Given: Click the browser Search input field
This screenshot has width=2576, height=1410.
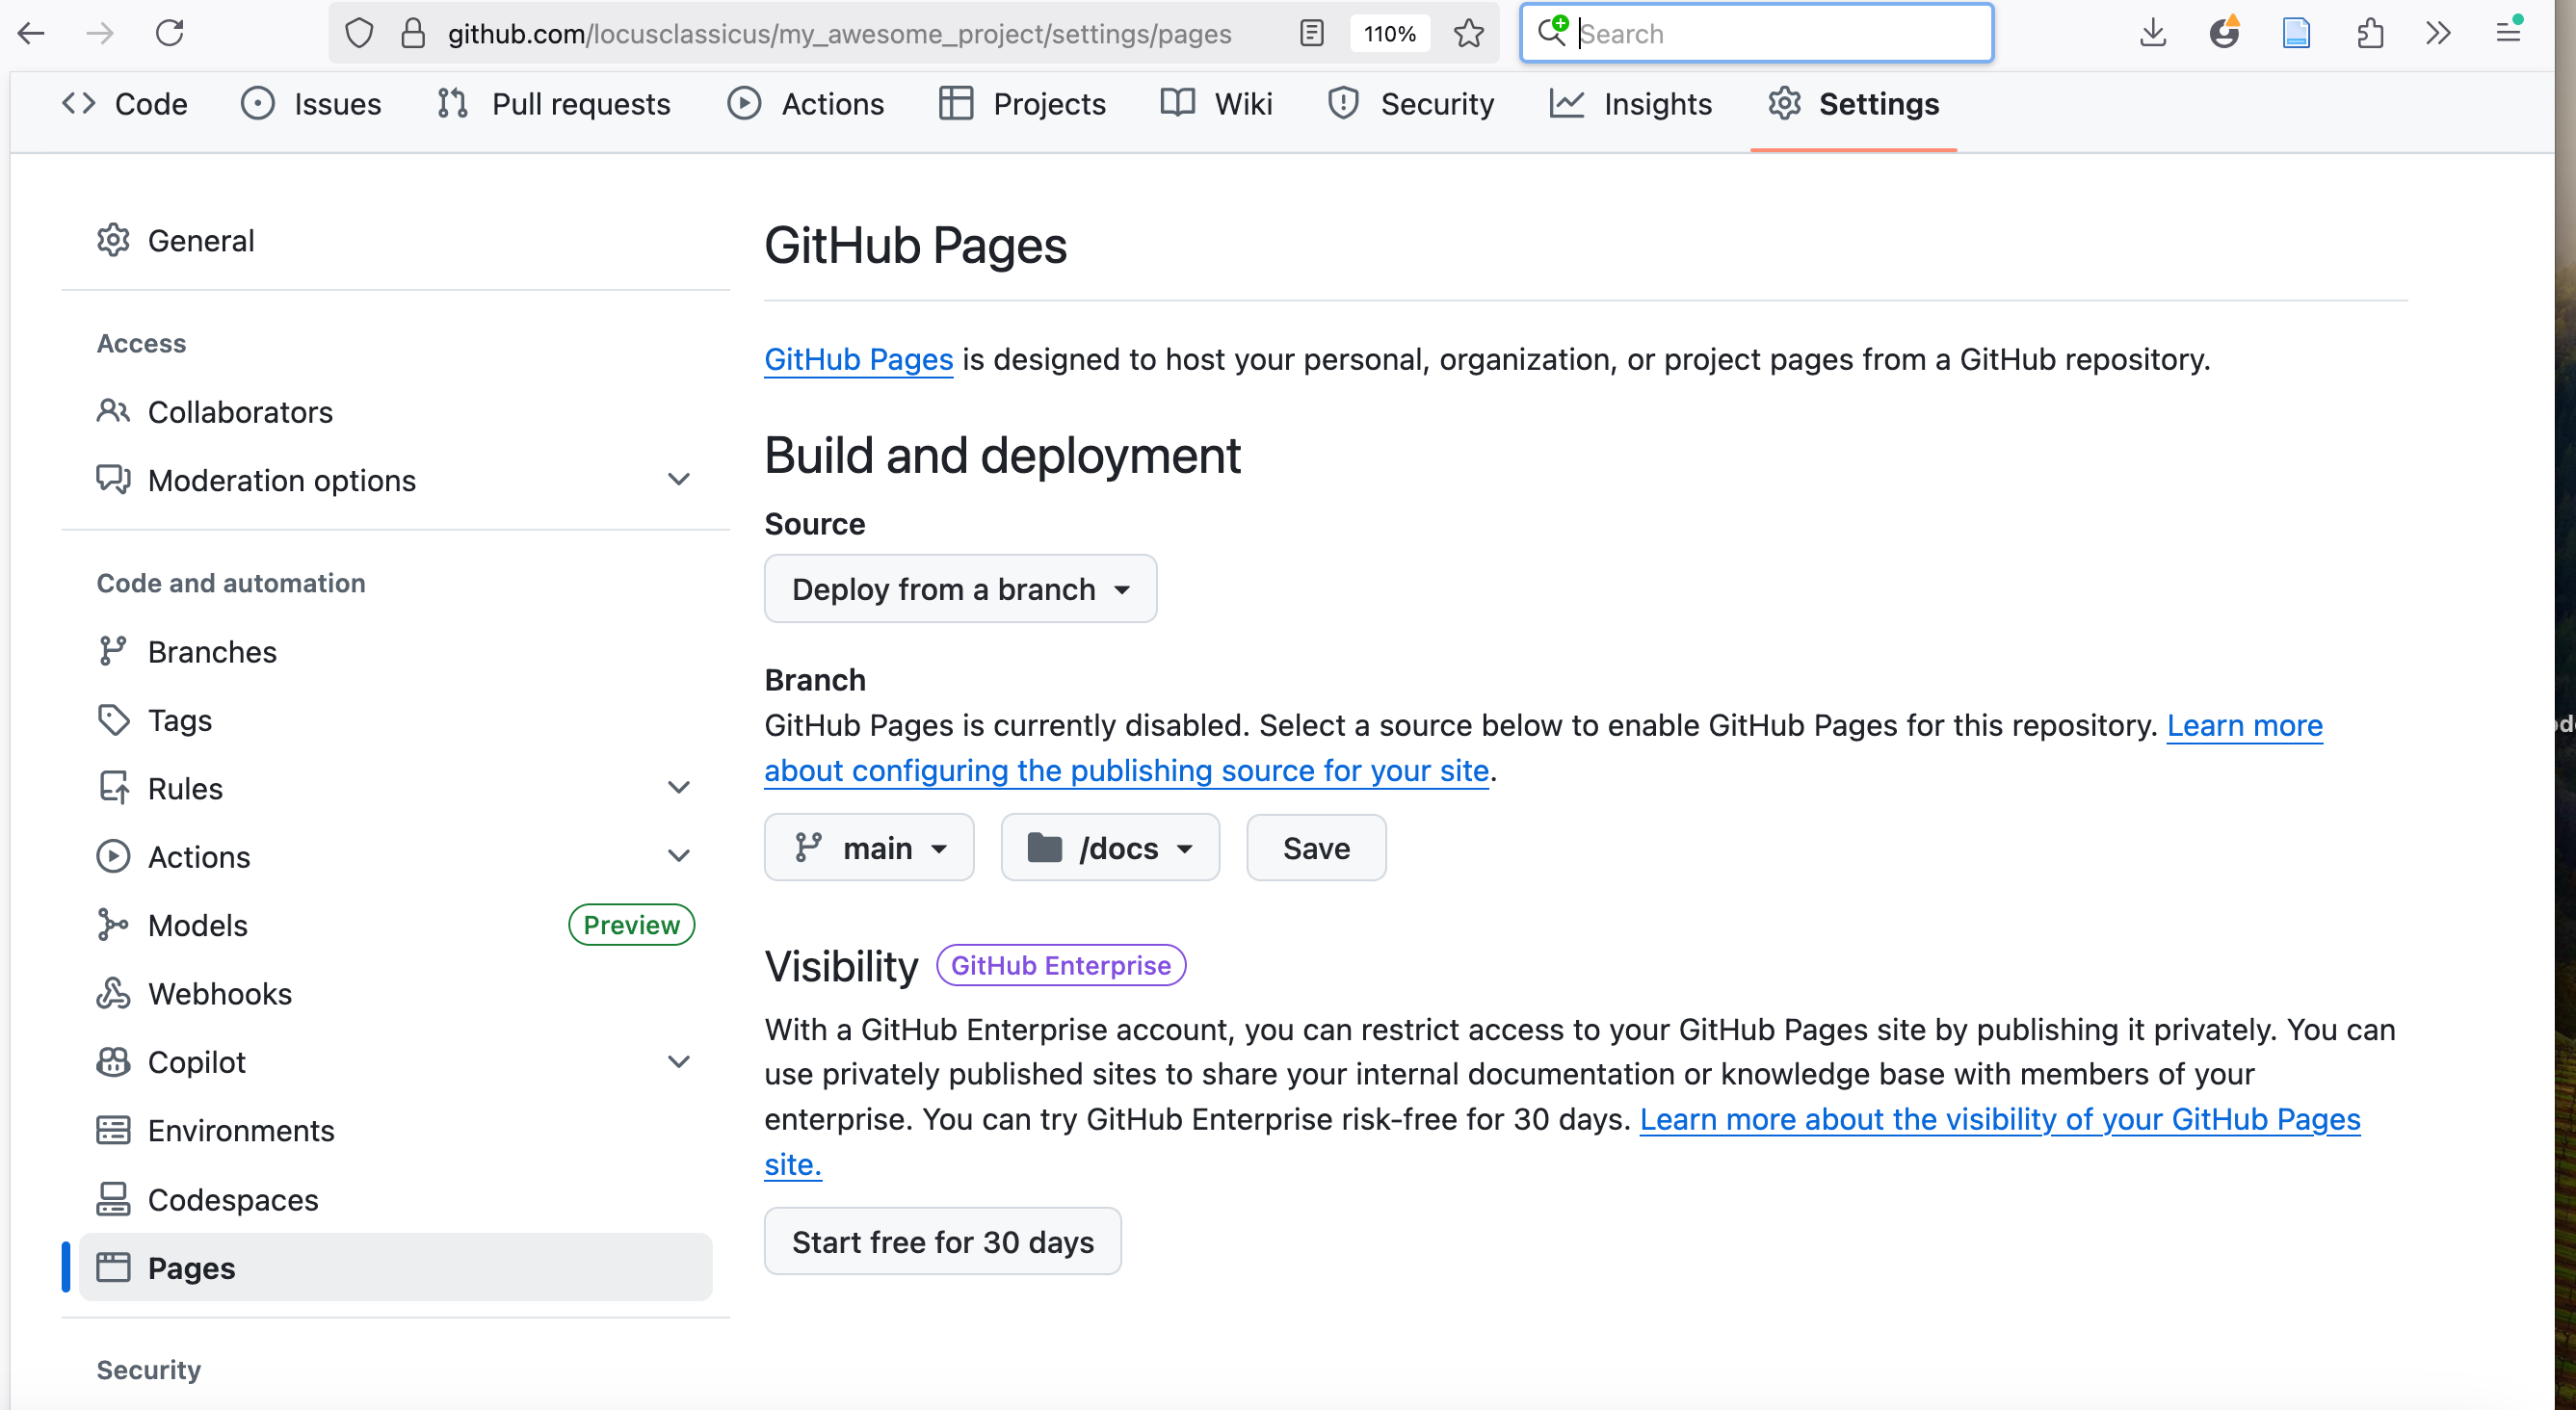Looking at the screenshot, I should pyautogui.click(x=1770, y=33).
